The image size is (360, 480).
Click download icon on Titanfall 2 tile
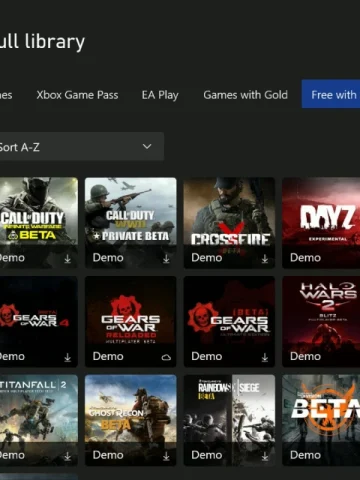[x=68, y=456]
